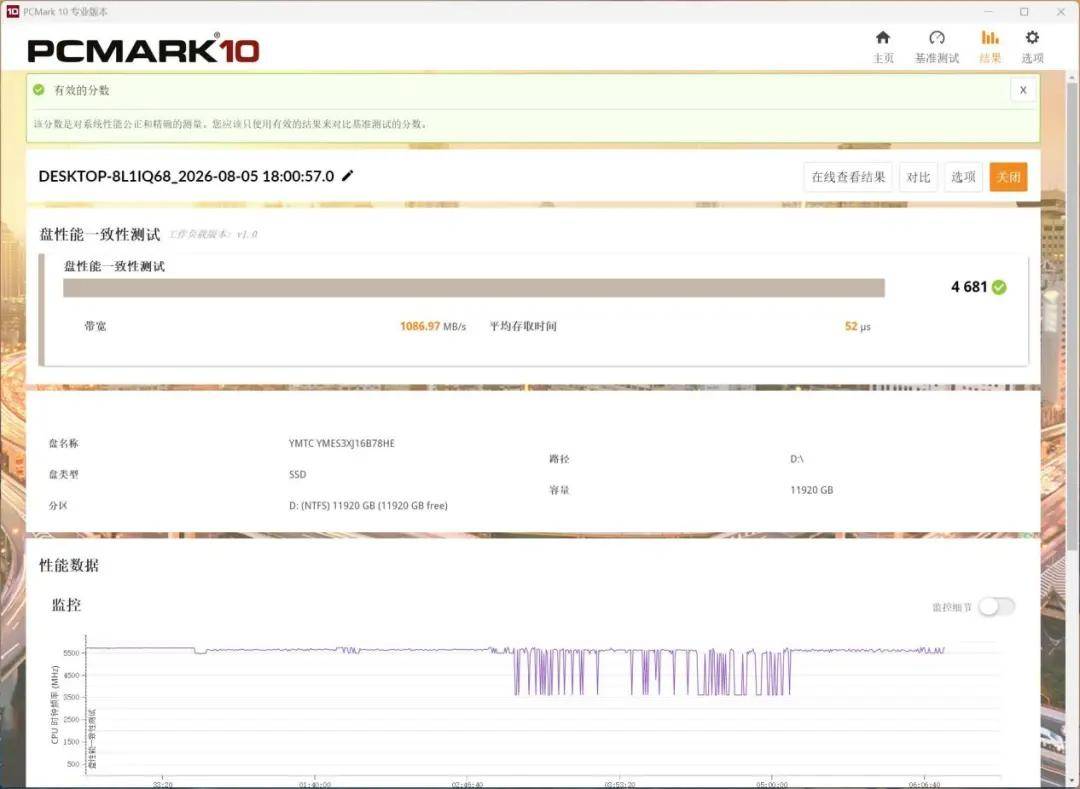1080x789 pixels.
Task: Click the 在线查看结果 button
Action: coord(848,177)
